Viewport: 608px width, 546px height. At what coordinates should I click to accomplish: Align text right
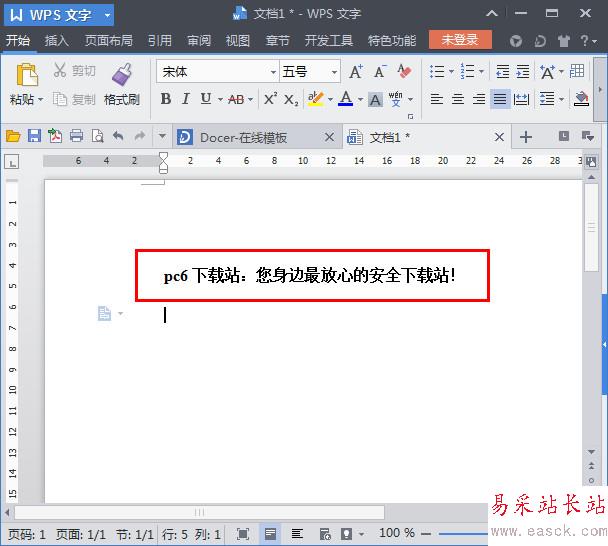tap(479, 99)
